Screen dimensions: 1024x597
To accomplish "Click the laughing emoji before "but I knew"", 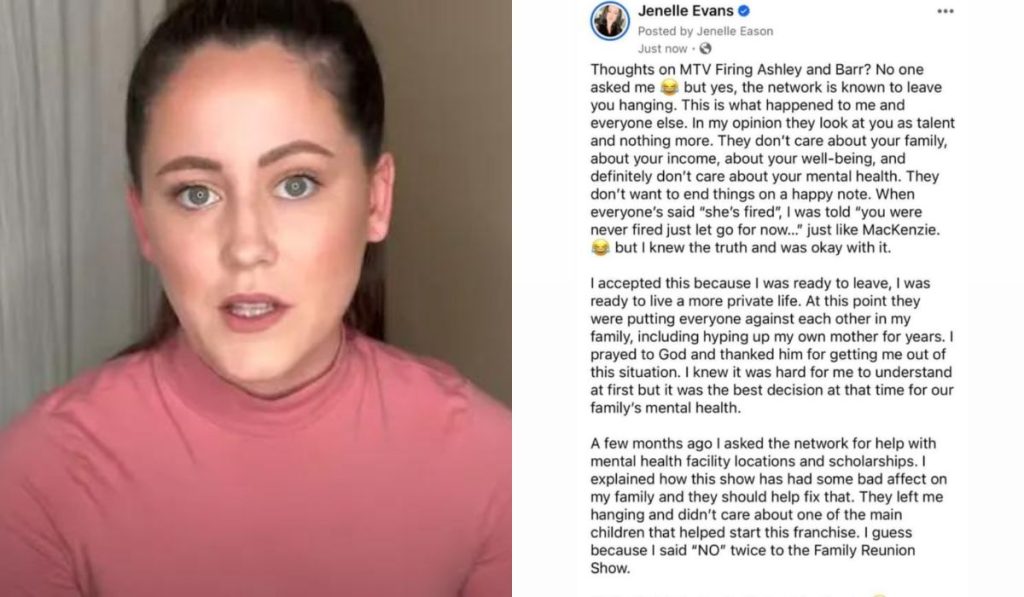I will 600,248.
